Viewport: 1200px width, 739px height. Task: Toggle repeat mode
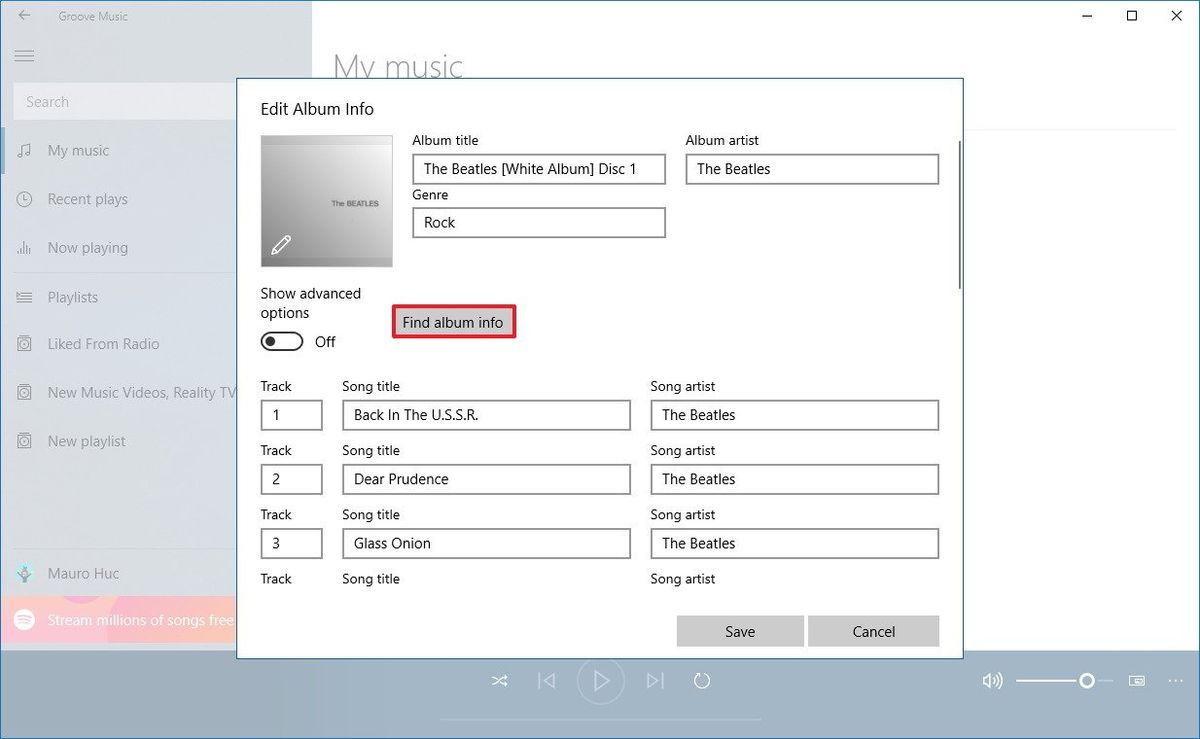702,680
